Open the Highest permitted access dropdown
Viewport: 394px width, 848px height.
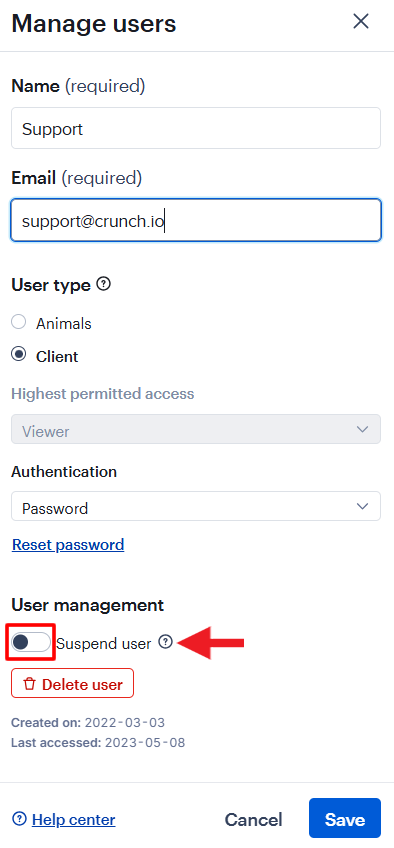[x=196, y=429]
